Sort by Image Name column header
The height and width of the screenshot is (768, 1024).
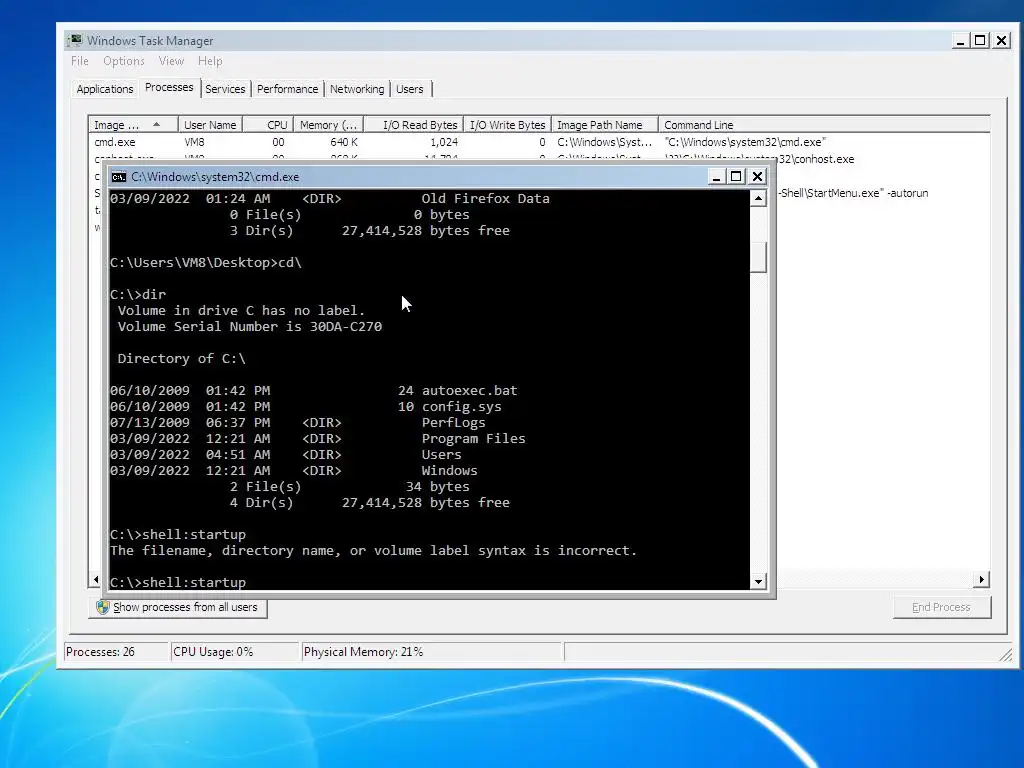pos(133,125)
